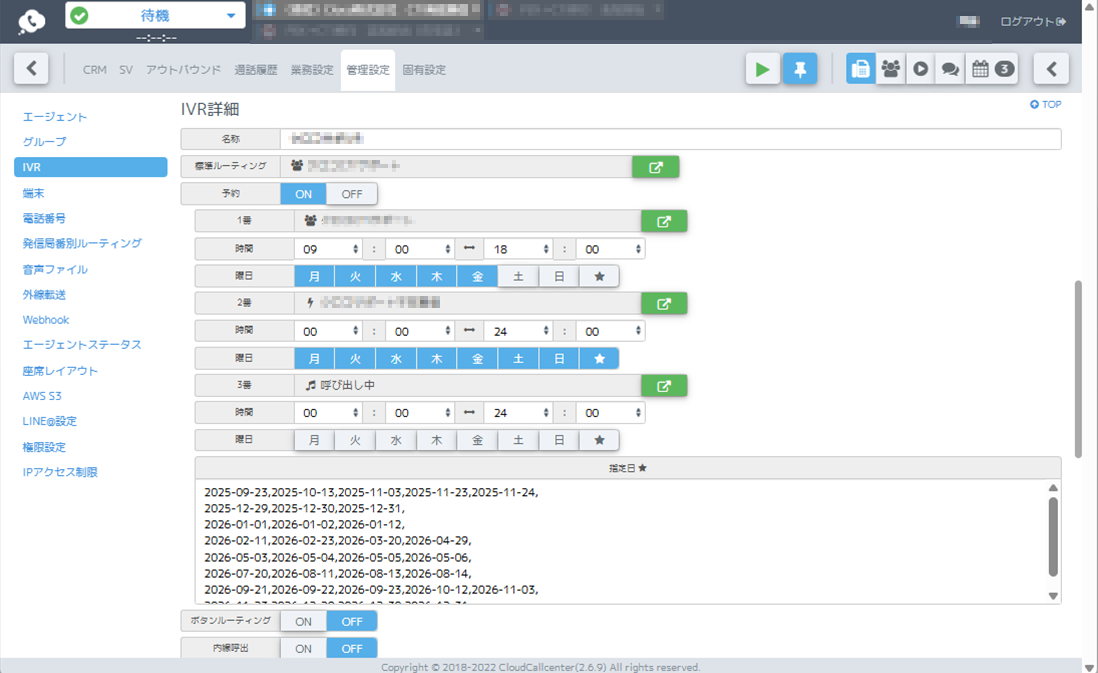1098x673 pixels.
Task: Open the standard routing external link icon
Action: (656, 167)
